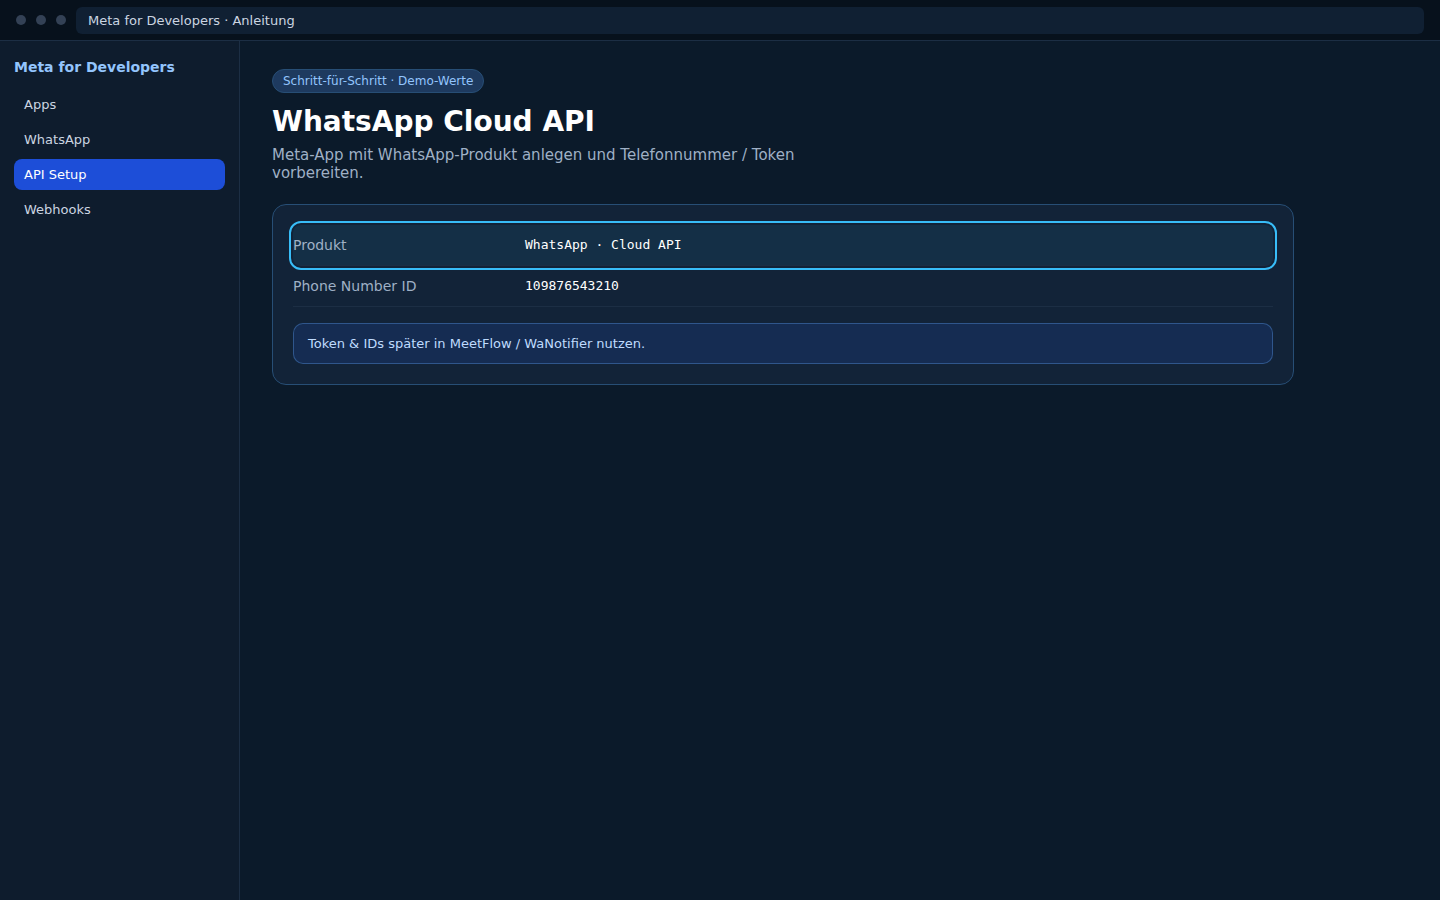Click the second window control dot

41,20
